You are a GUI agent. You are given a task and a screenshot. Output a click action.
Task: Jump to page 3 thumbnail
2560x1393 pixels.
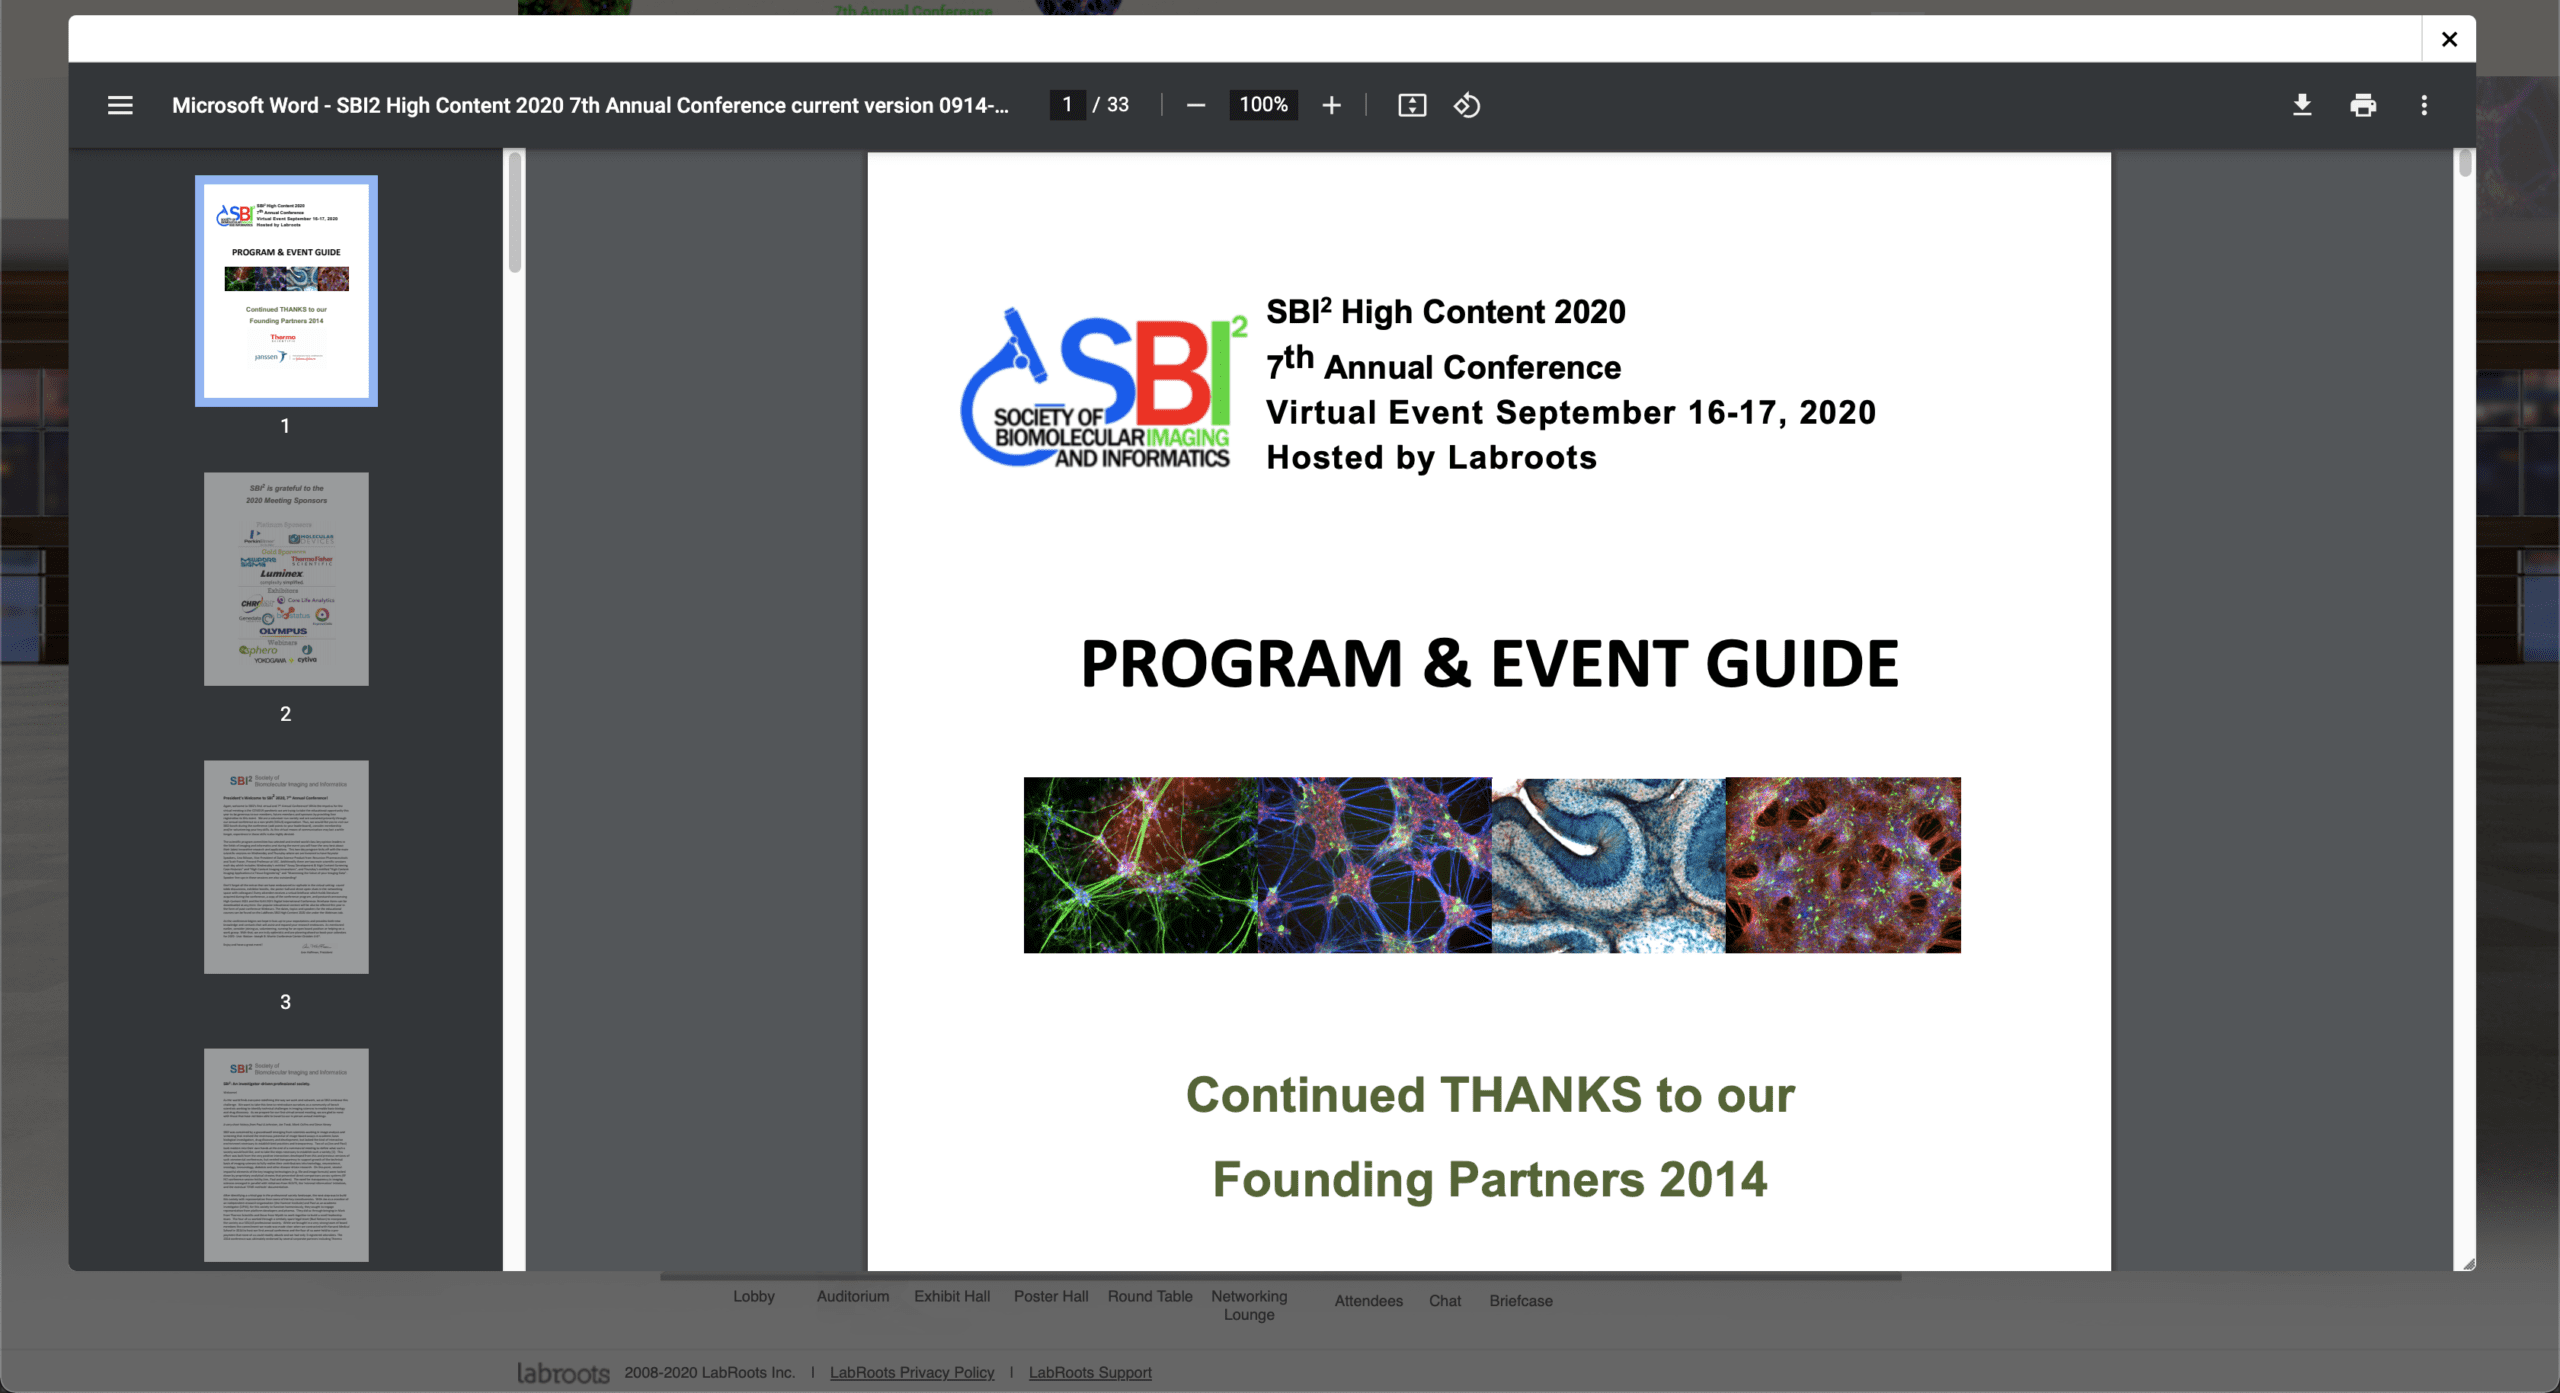tap(286, 867)
